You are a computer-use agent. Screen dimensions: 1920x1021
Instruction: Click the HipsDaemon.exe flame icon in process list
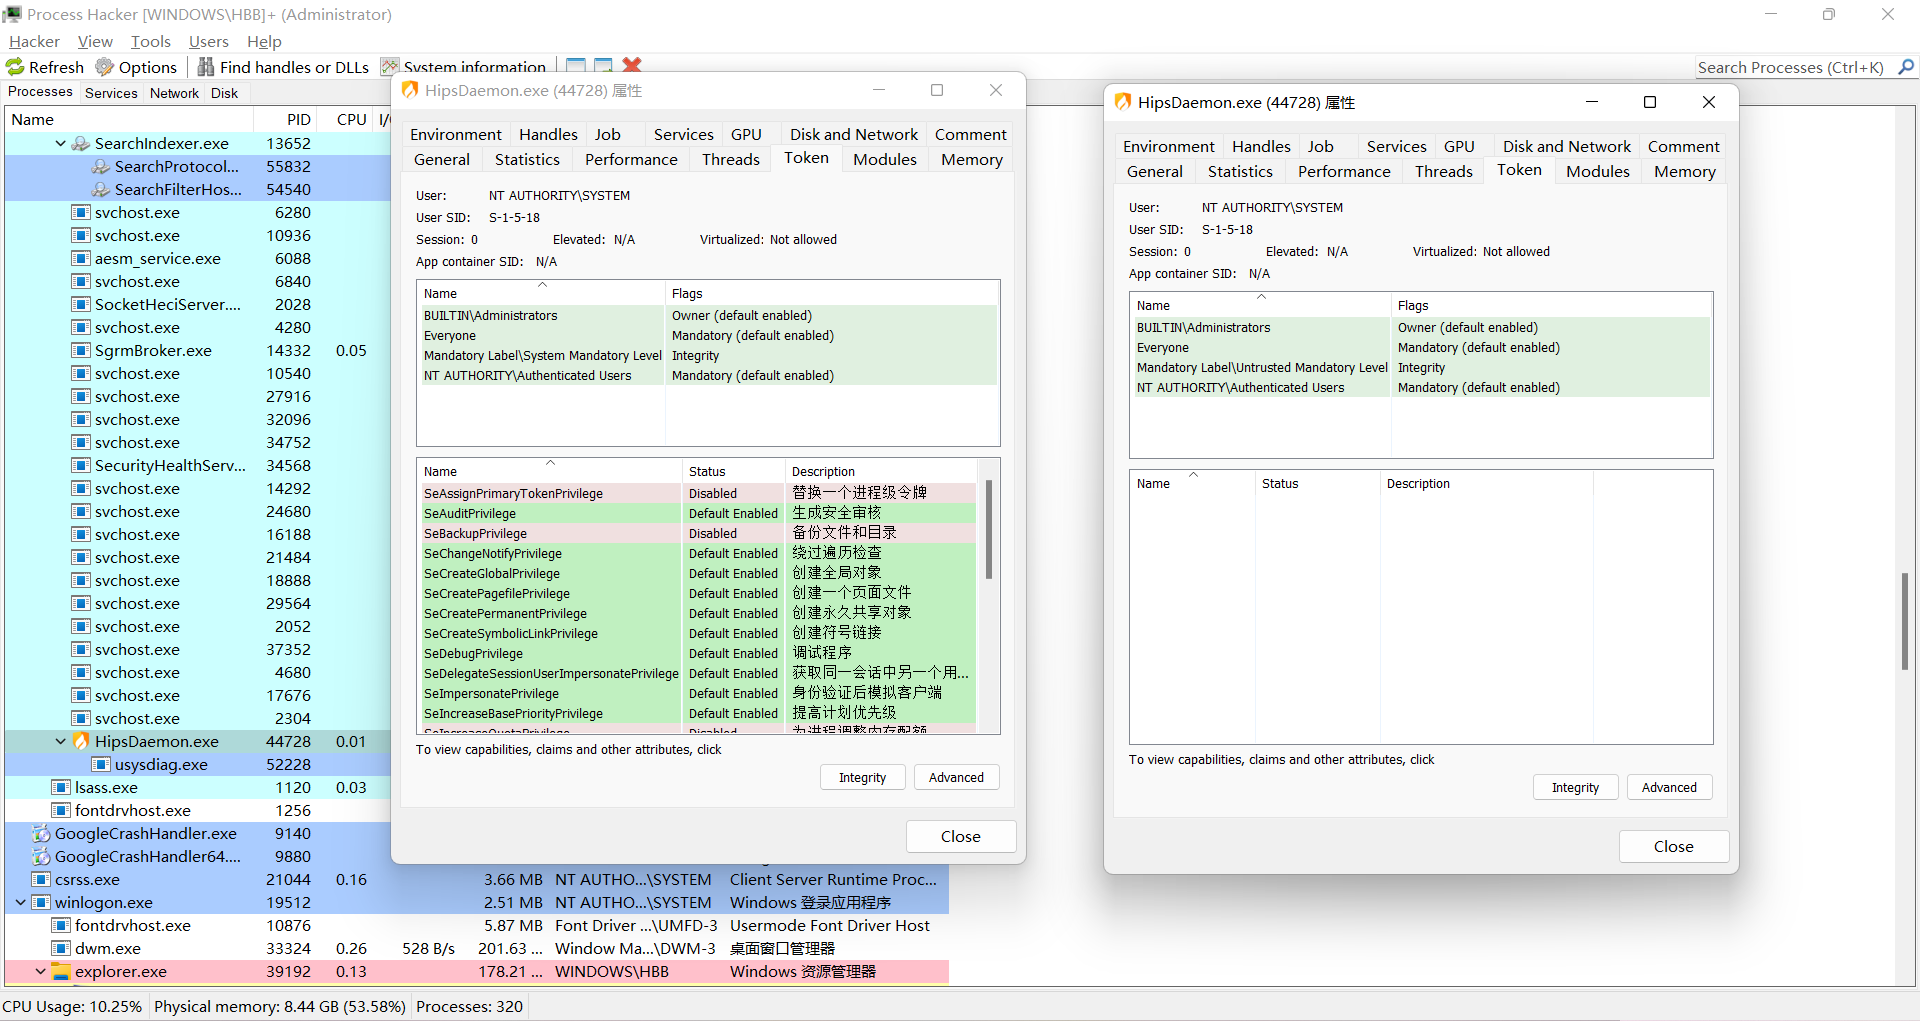click(81, 742)
